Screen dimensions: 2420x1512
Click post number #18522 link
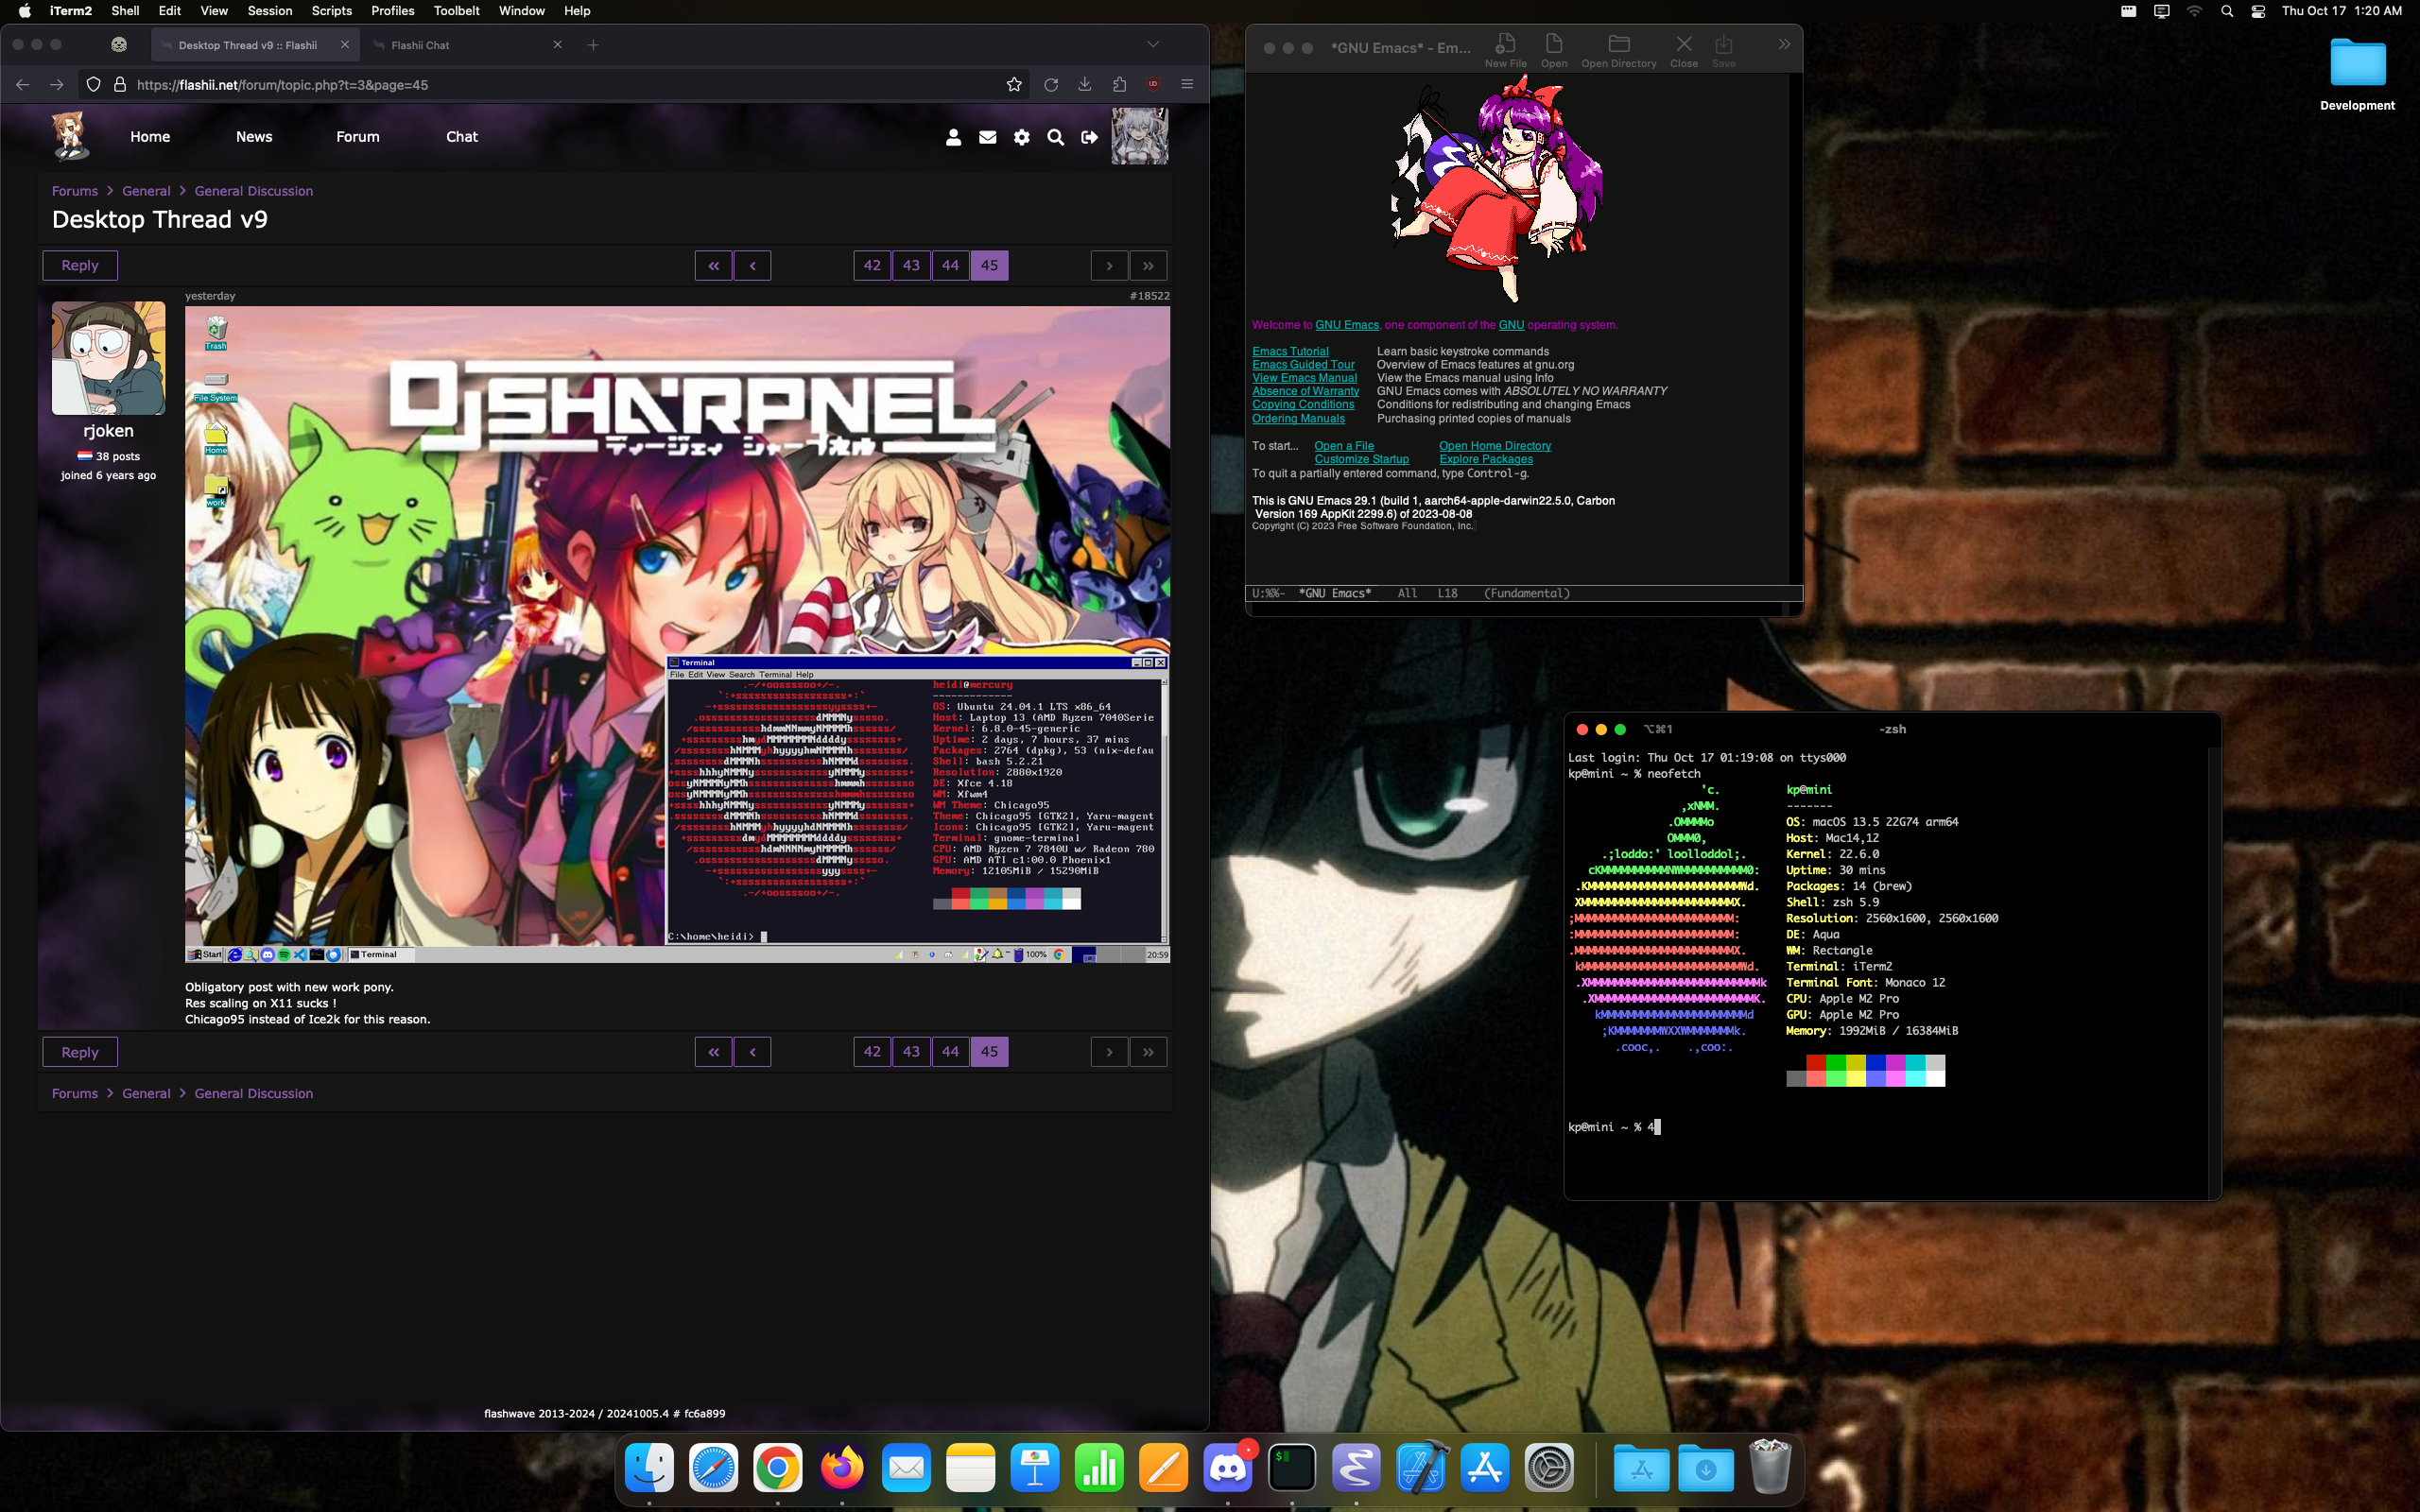coord(1149,296)
